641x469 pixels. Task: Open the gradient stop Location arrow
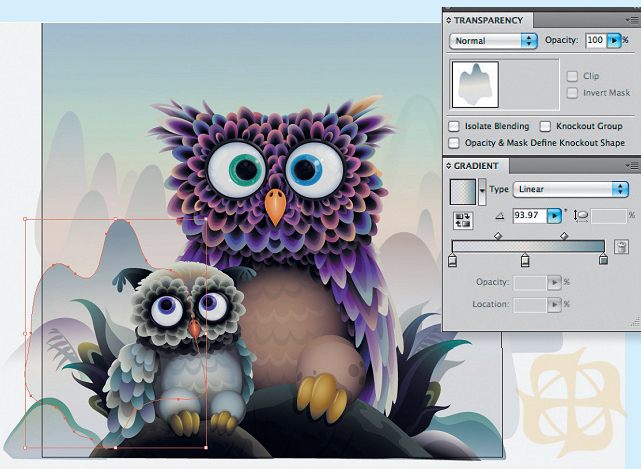554,304
